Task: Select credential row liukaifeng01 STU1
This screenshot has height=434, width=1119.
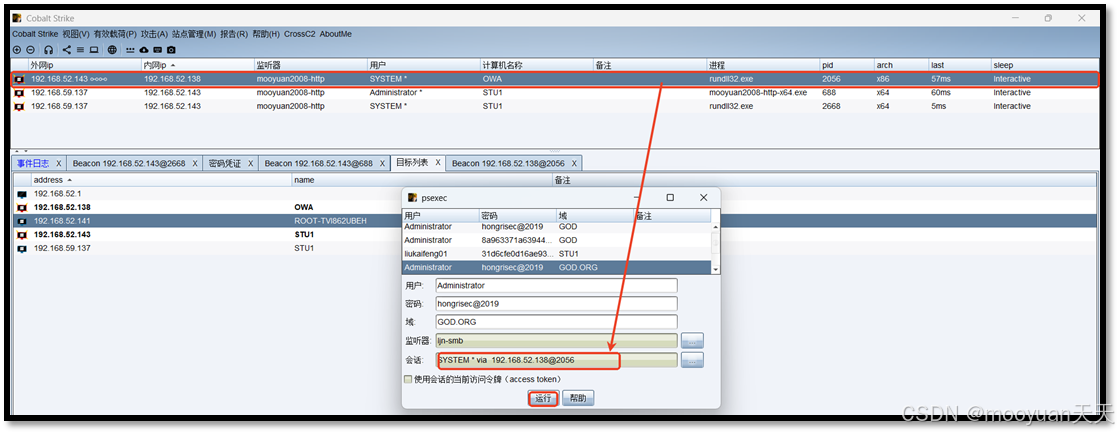Action: [557, 253]
